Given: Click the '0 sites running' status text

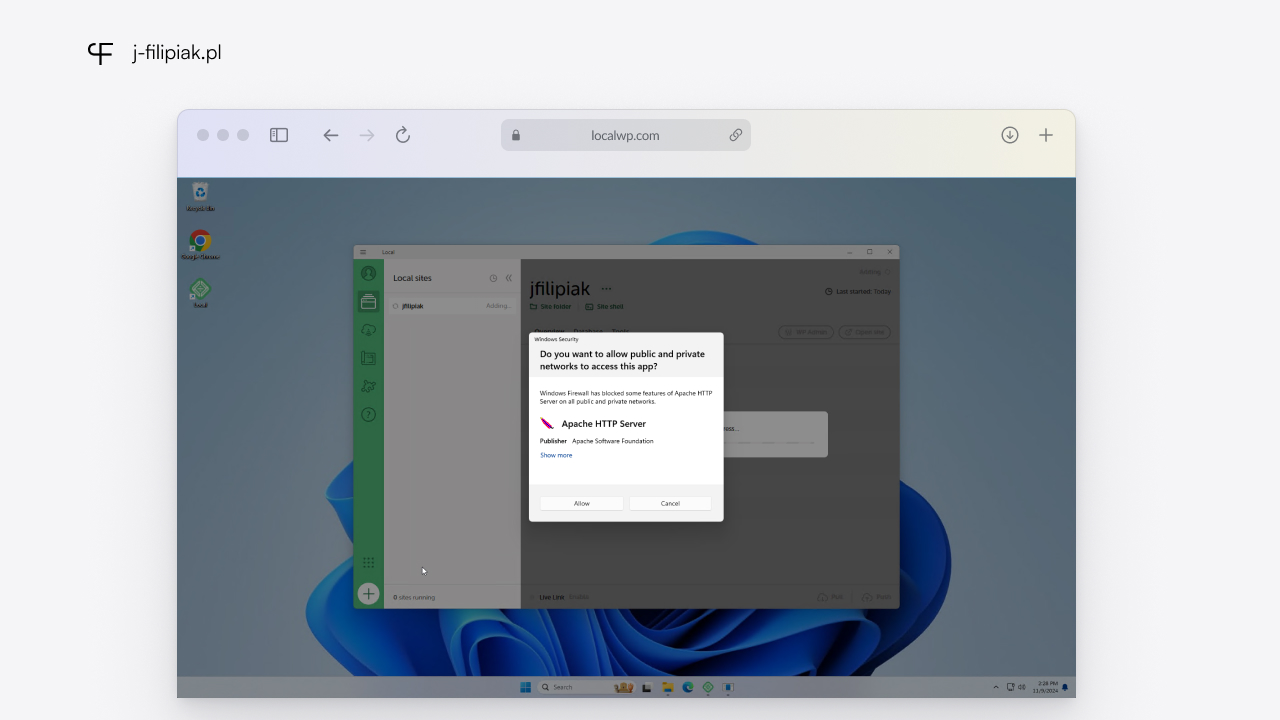Looking at the screenshot, I should [x=414, y=597].
